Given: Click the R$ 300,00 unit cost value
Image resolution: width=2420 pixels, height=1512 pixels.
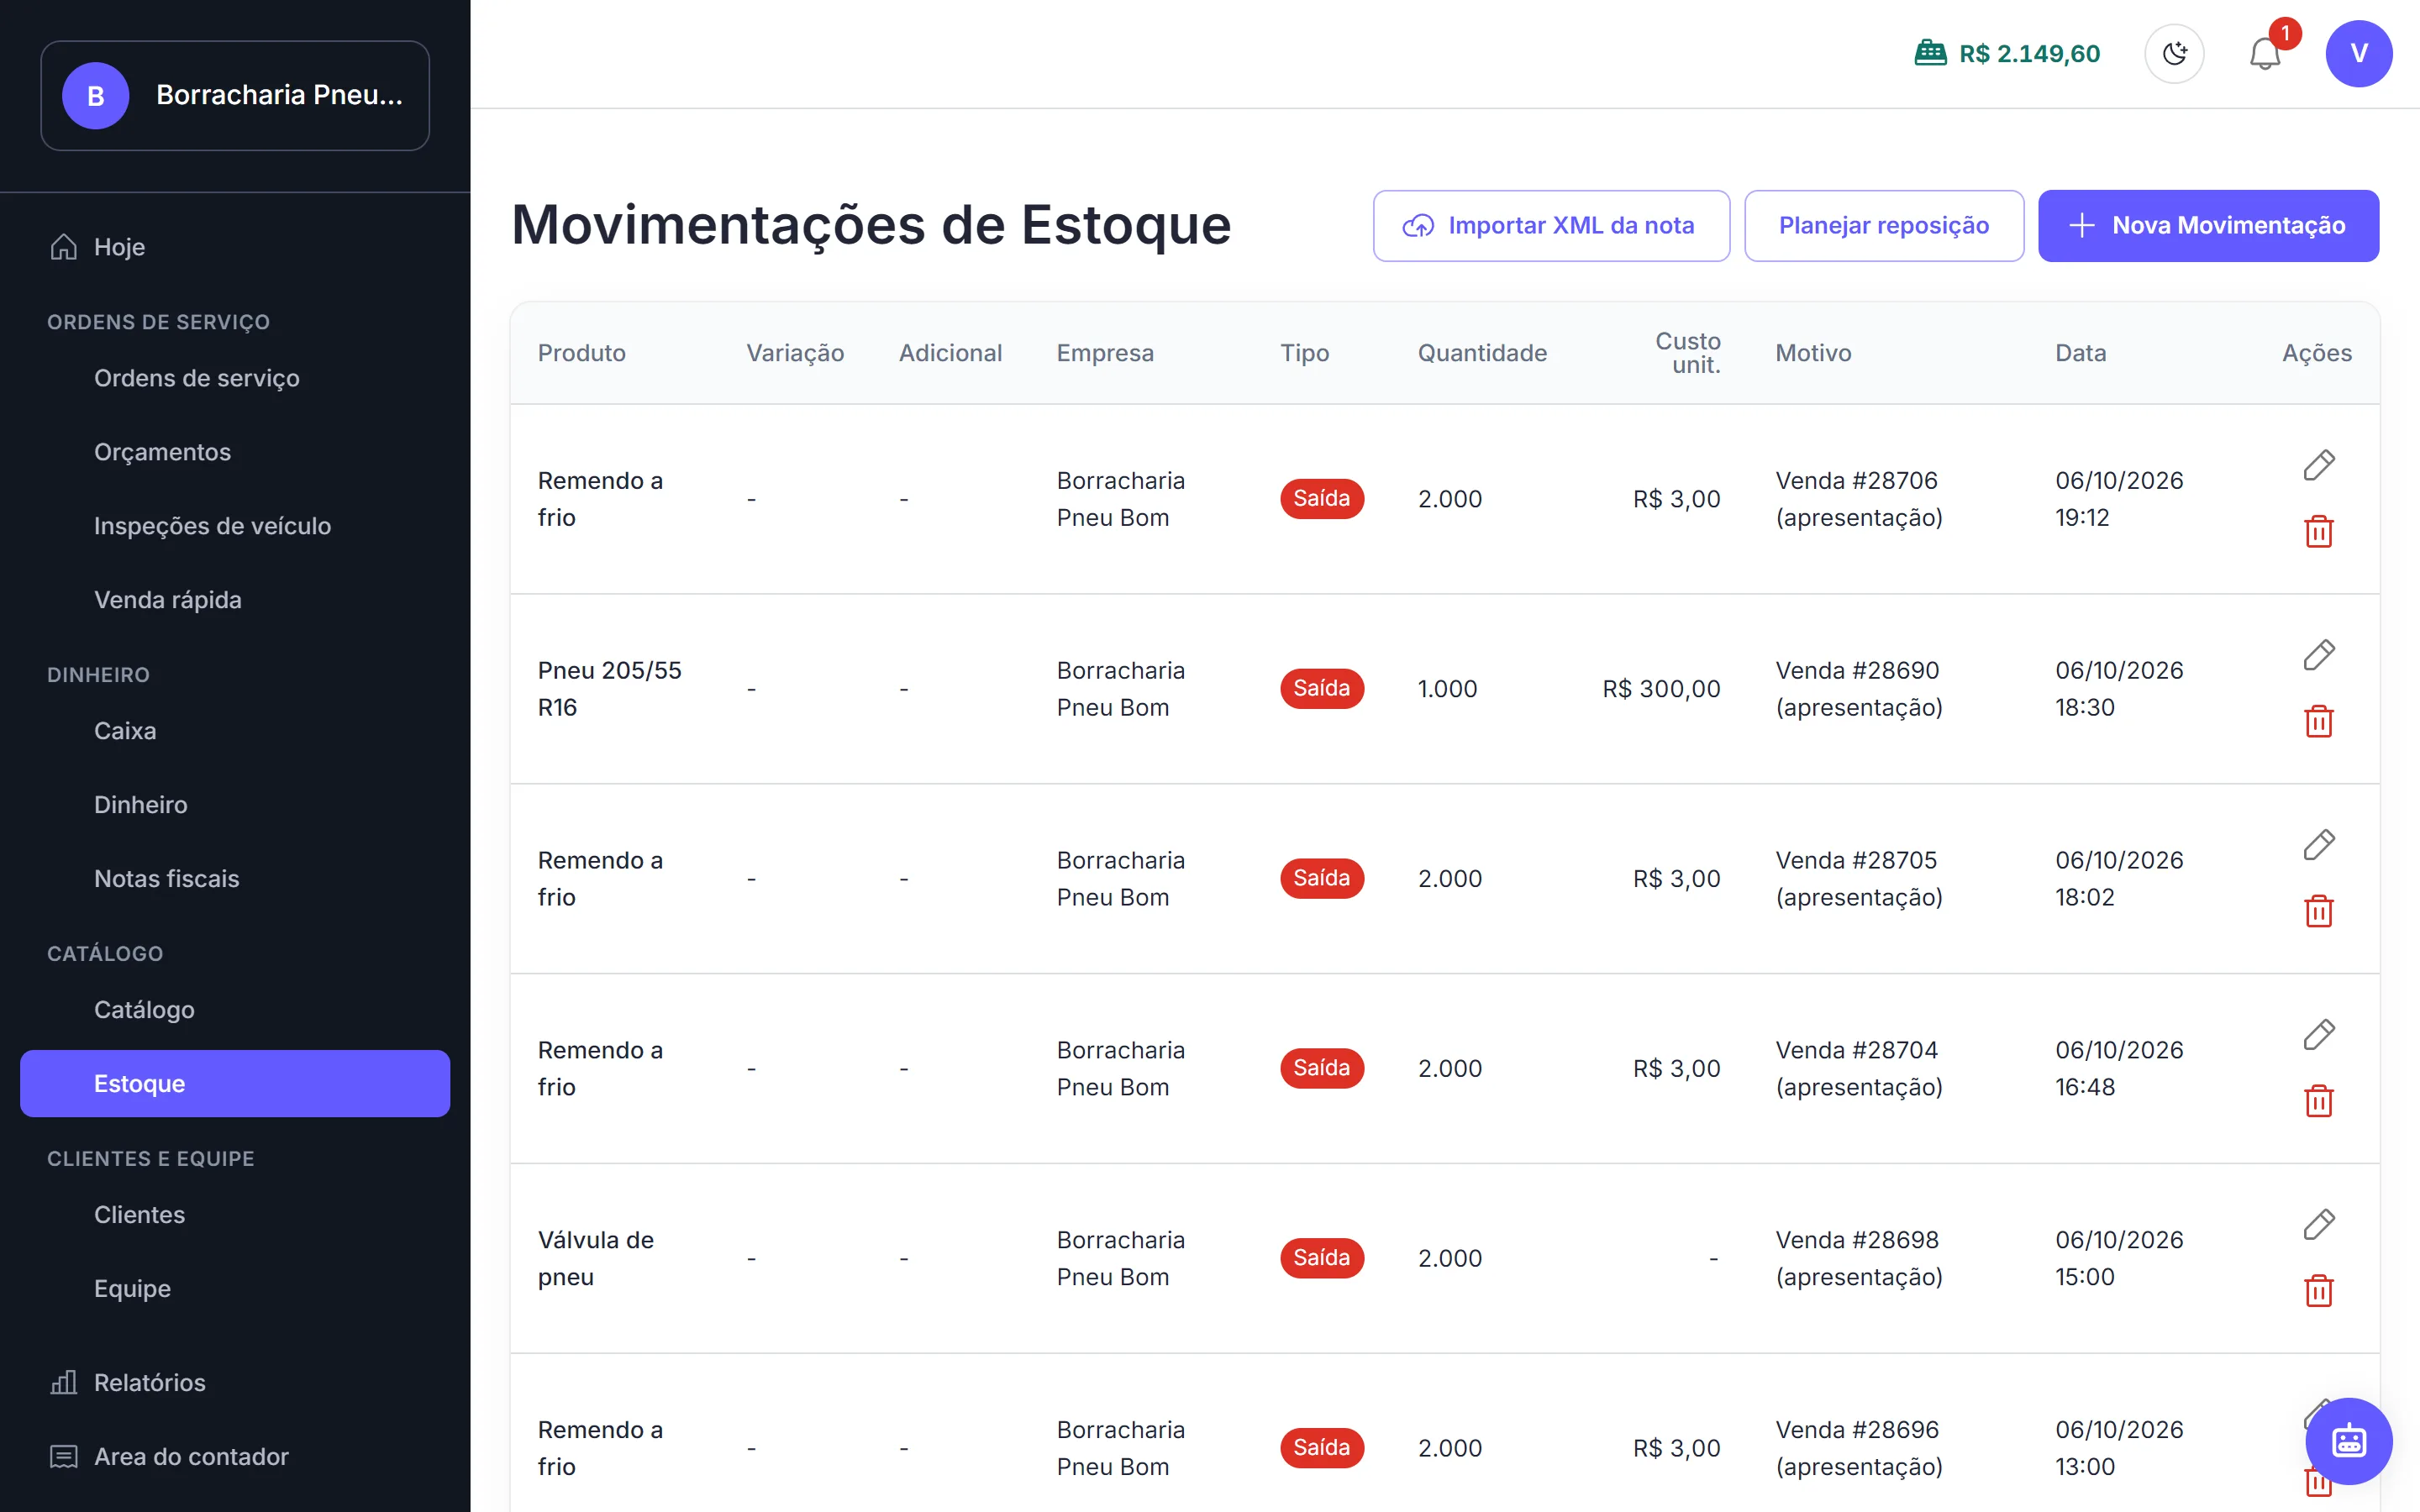Looking at the screenshot, I should (1661, 689).
